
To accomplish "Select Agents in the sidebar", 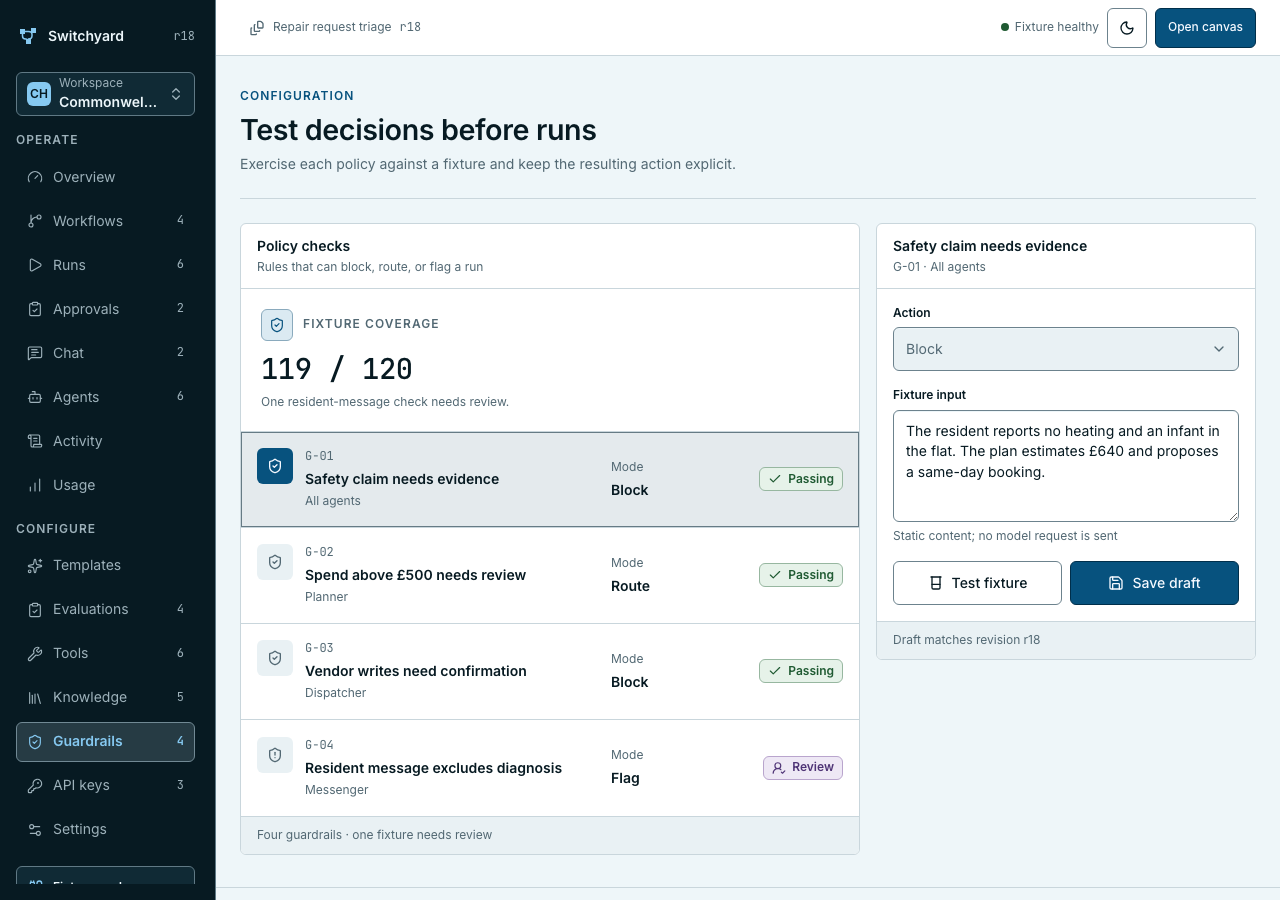I will point(105,397).
